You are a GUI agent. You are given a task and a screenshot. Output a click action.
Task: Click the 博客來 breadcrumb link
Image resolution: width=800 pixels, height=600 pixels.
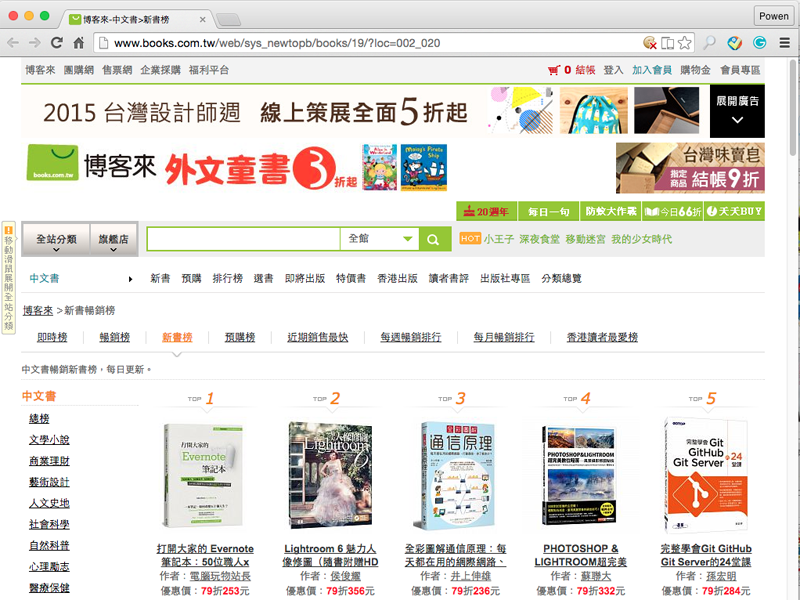pyautogui.click(x=38, y=310)
